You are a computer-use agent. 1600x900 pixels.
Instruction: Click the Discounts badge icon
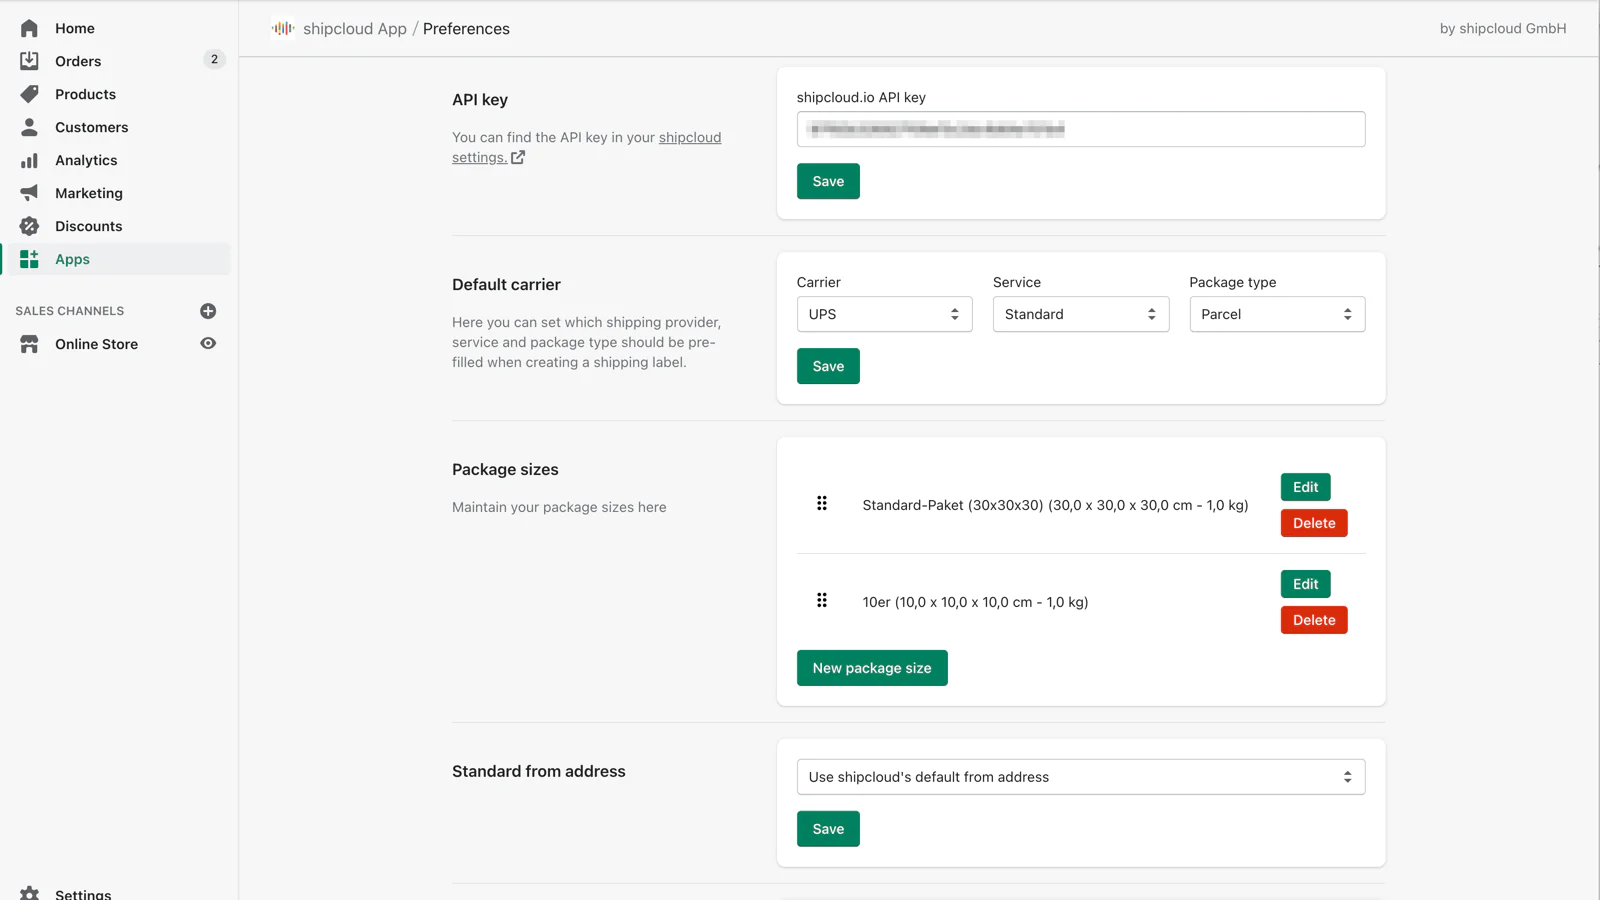[29, 226]
